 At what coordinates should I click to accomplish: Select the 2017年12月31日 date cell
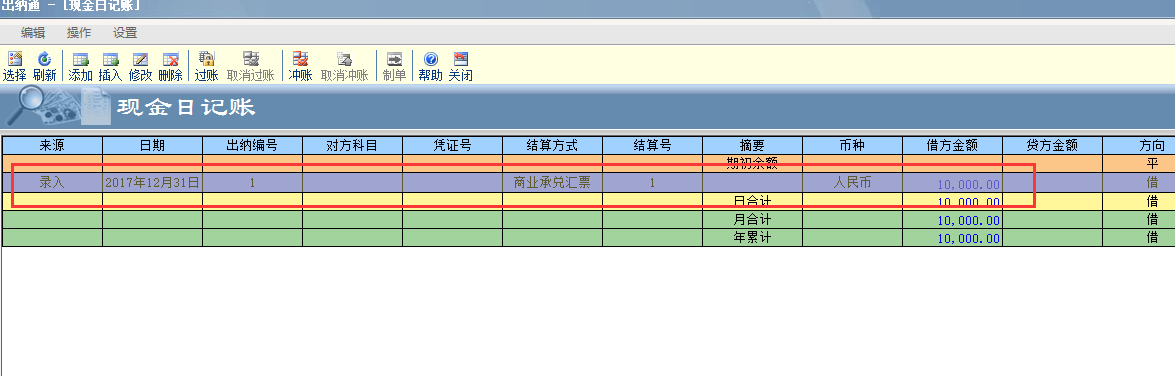point(152,182)
